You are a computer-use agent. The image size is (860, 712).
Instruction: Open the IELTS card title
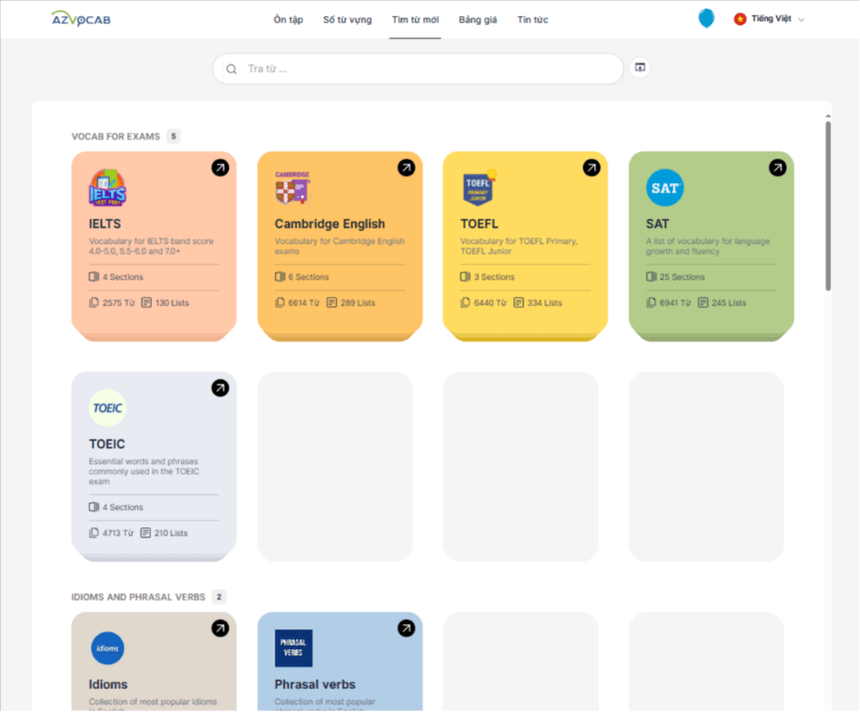point(105,224)
